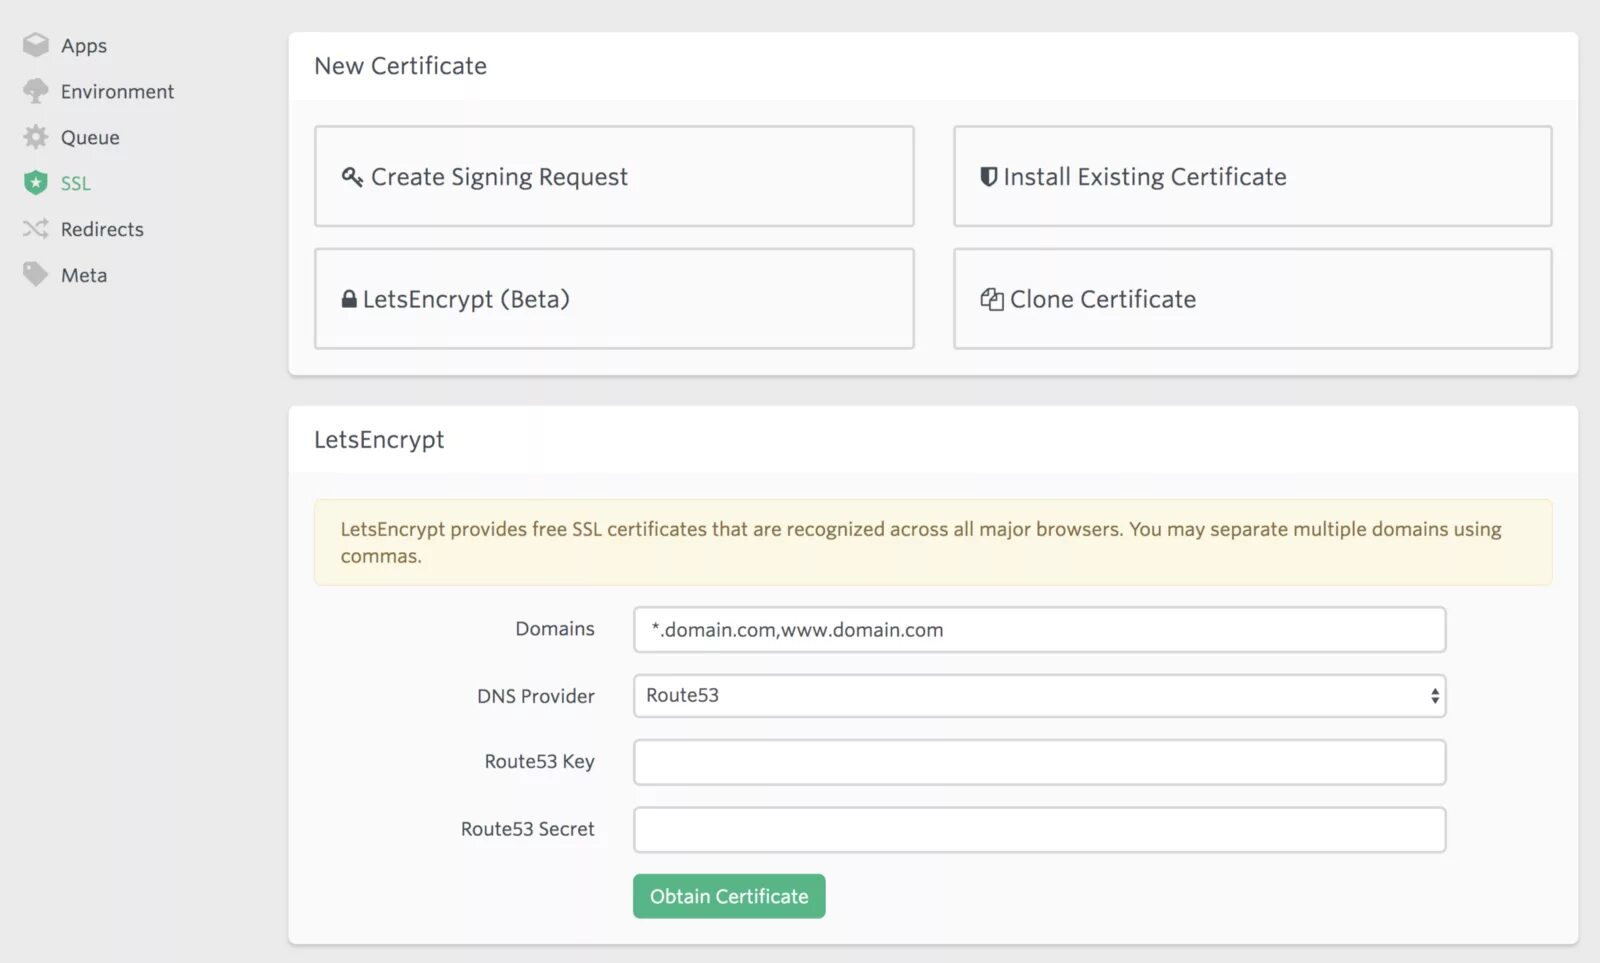Open the Environment menu item

[117, 92]
